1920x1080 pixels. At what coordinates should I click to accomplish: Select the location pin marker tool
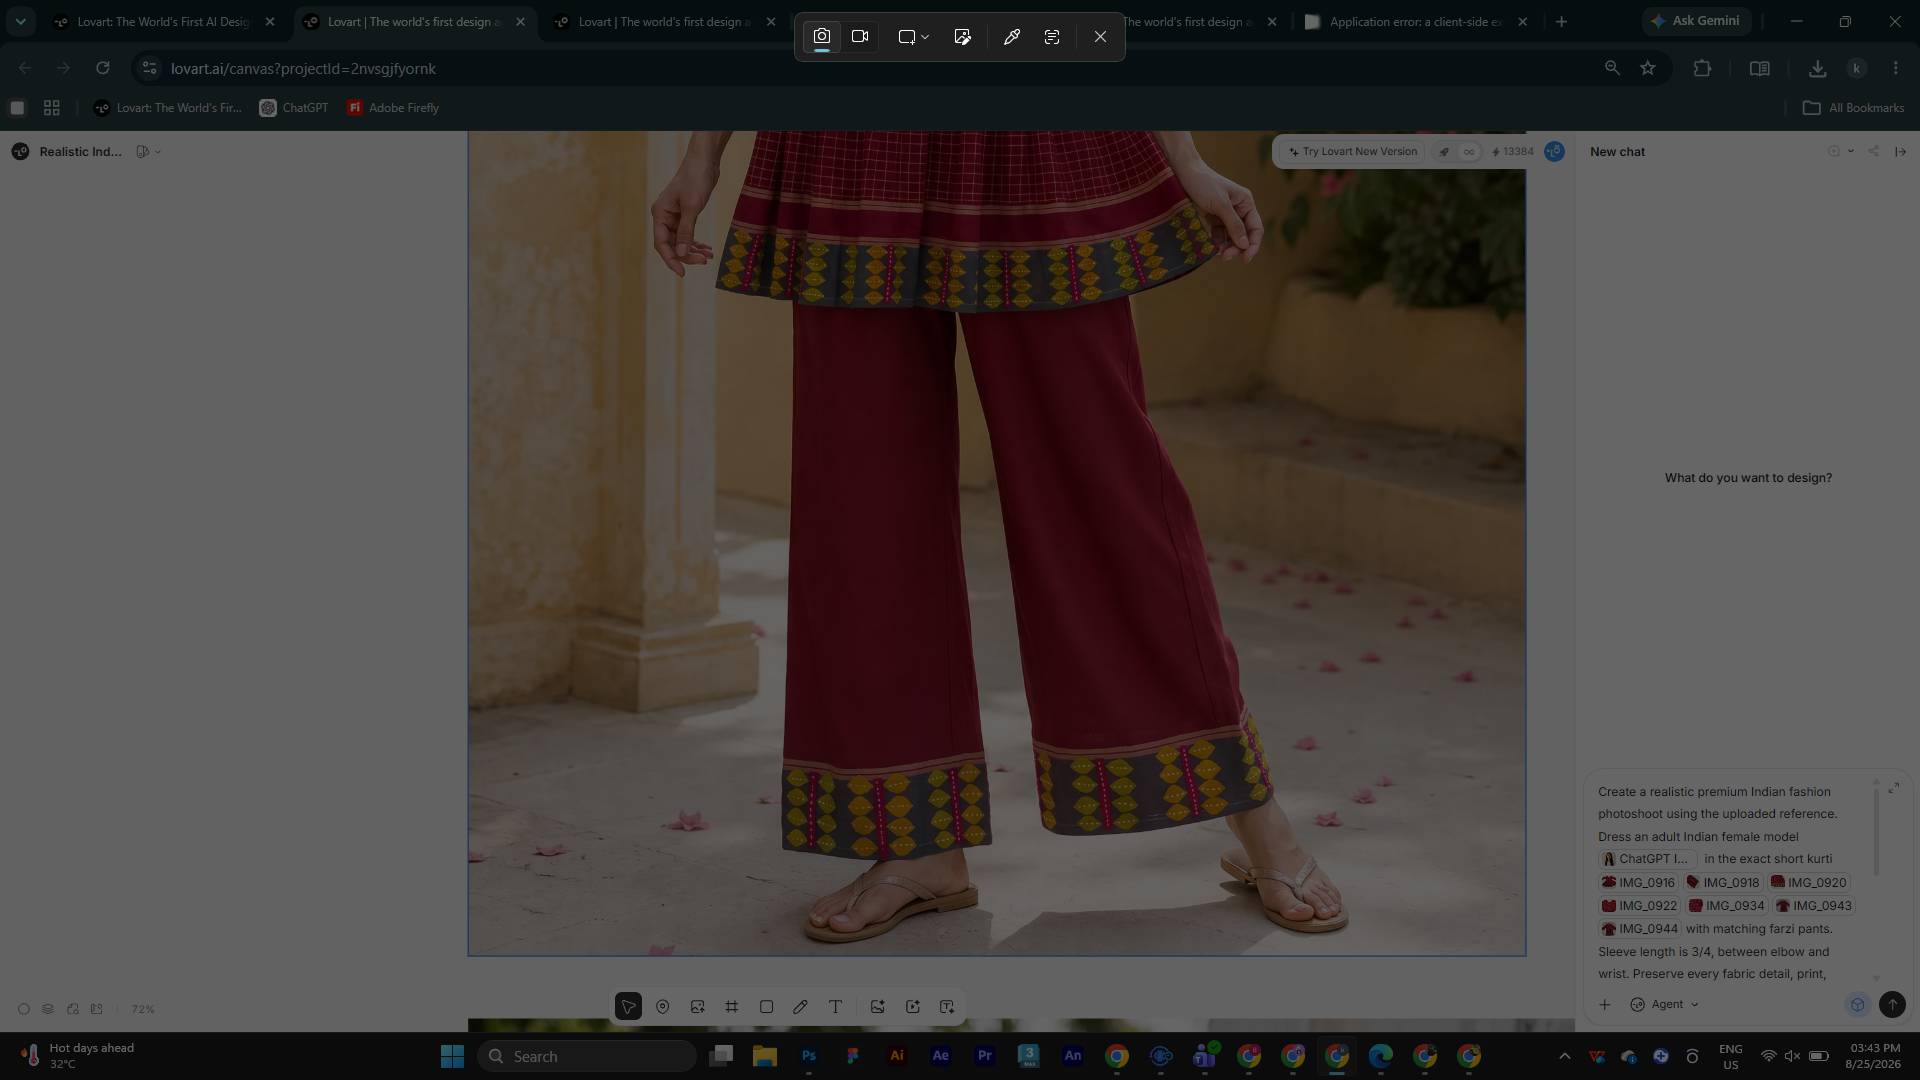pyautogui.click(x=662, y=1007)
